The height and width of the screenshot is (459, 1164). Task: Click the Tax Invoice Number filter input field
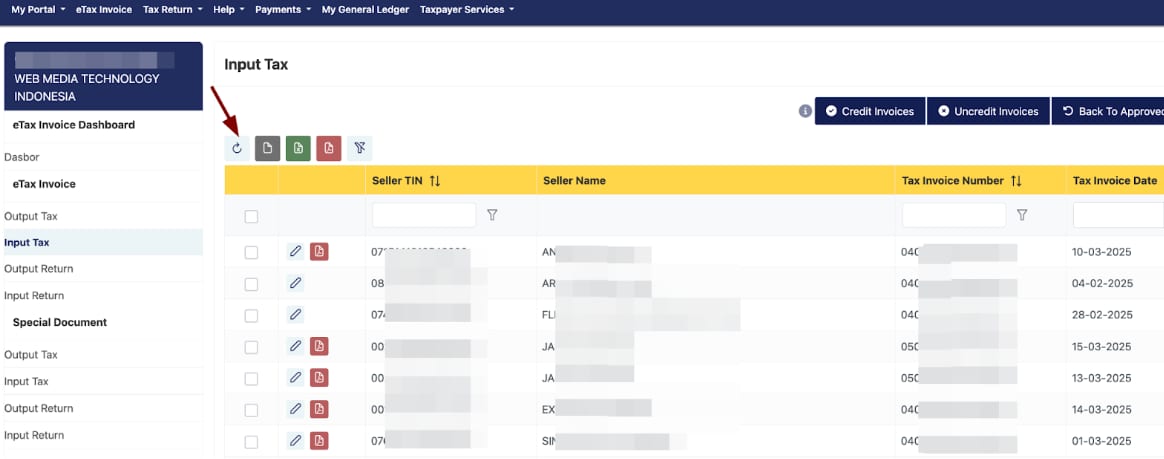click(x=953, y=215)
